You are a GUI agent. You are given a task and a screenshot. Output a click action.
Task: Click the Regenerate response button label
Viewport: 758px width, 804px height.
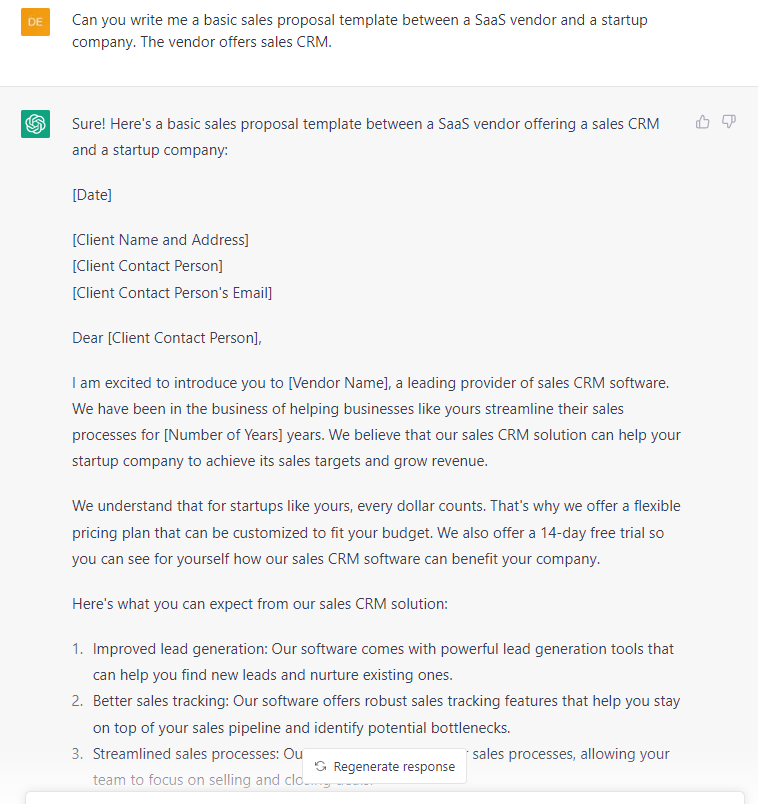coord(394,767)
